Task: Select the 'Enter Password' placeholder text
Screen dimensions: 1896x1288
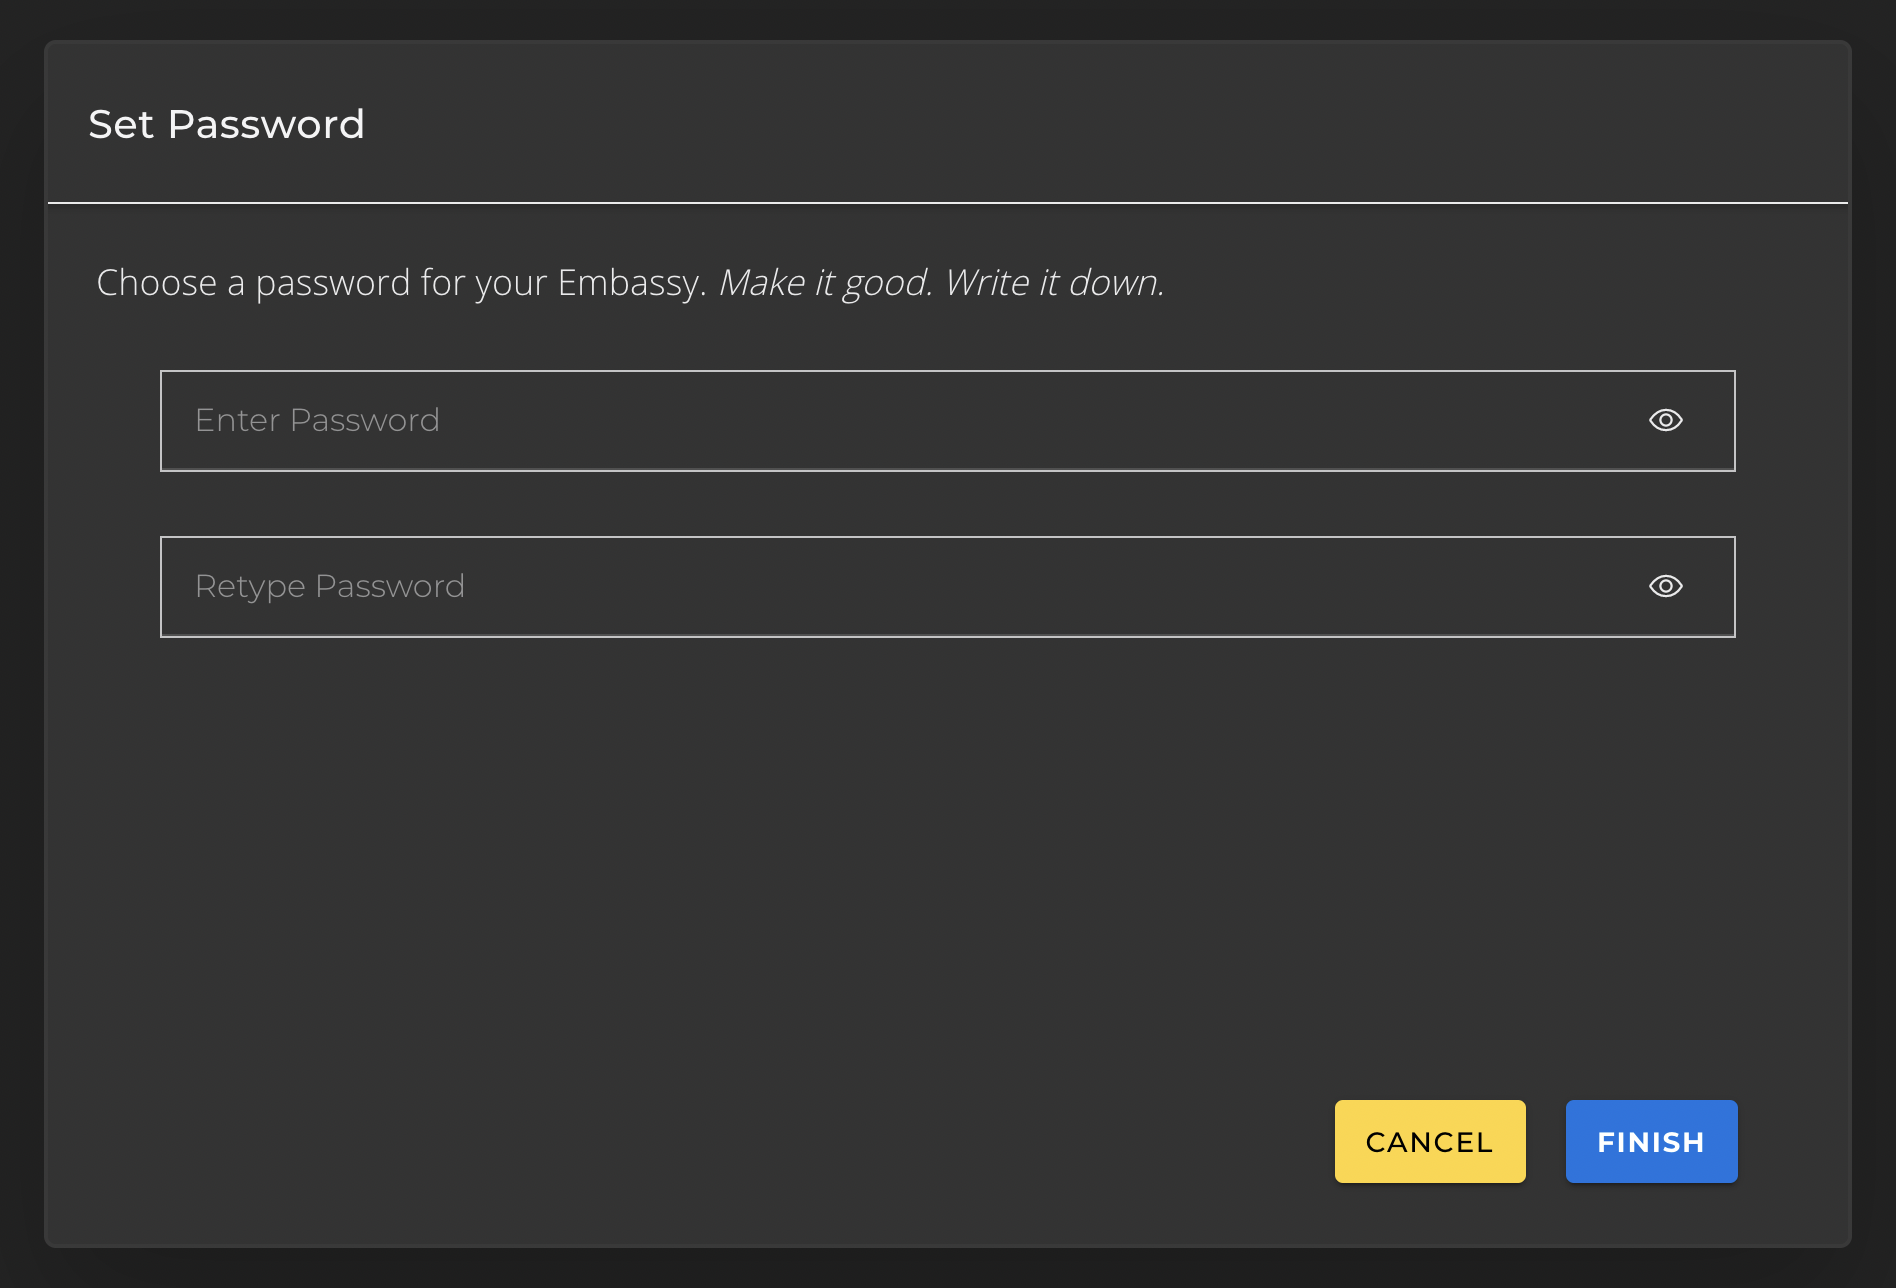Action: (x=317, y=420)
